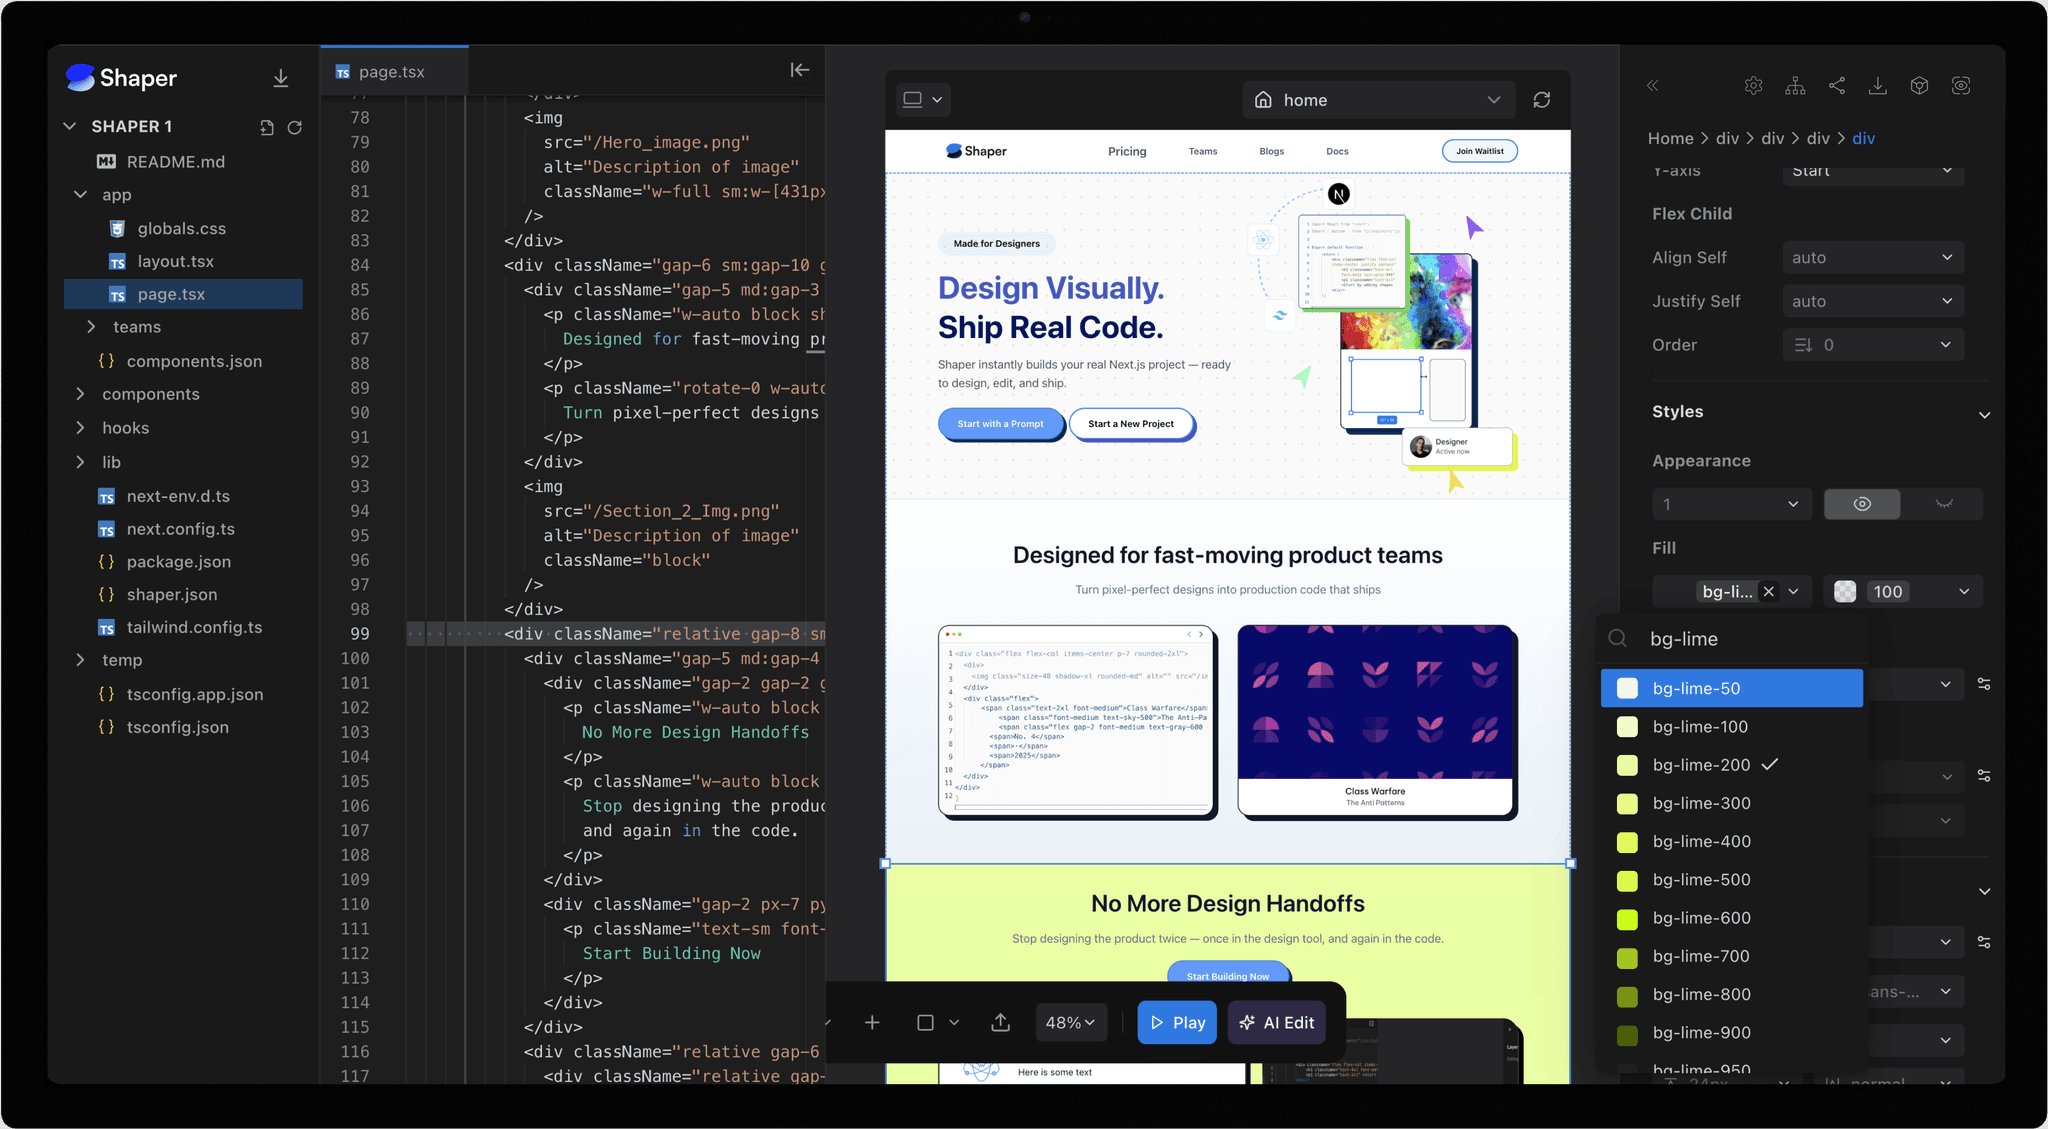The image size is (2048, 1129).
Task: Open the component hierarchy tree icon
Action: [1796, 86]
